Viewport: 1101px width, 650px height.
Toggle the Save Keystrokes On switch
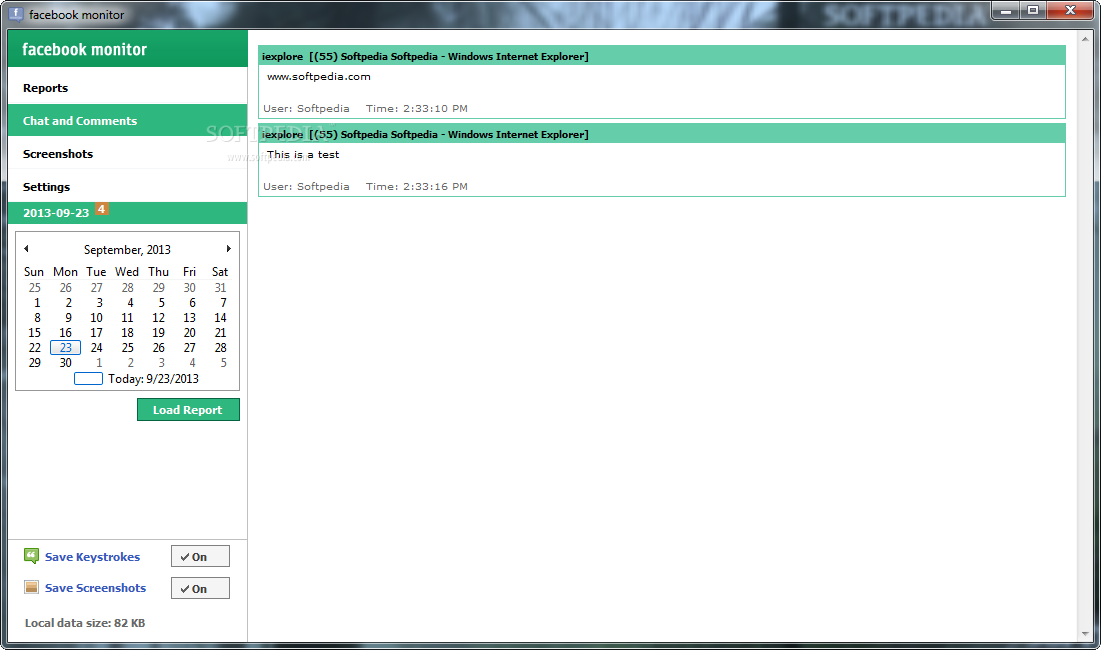pos(200,557)
